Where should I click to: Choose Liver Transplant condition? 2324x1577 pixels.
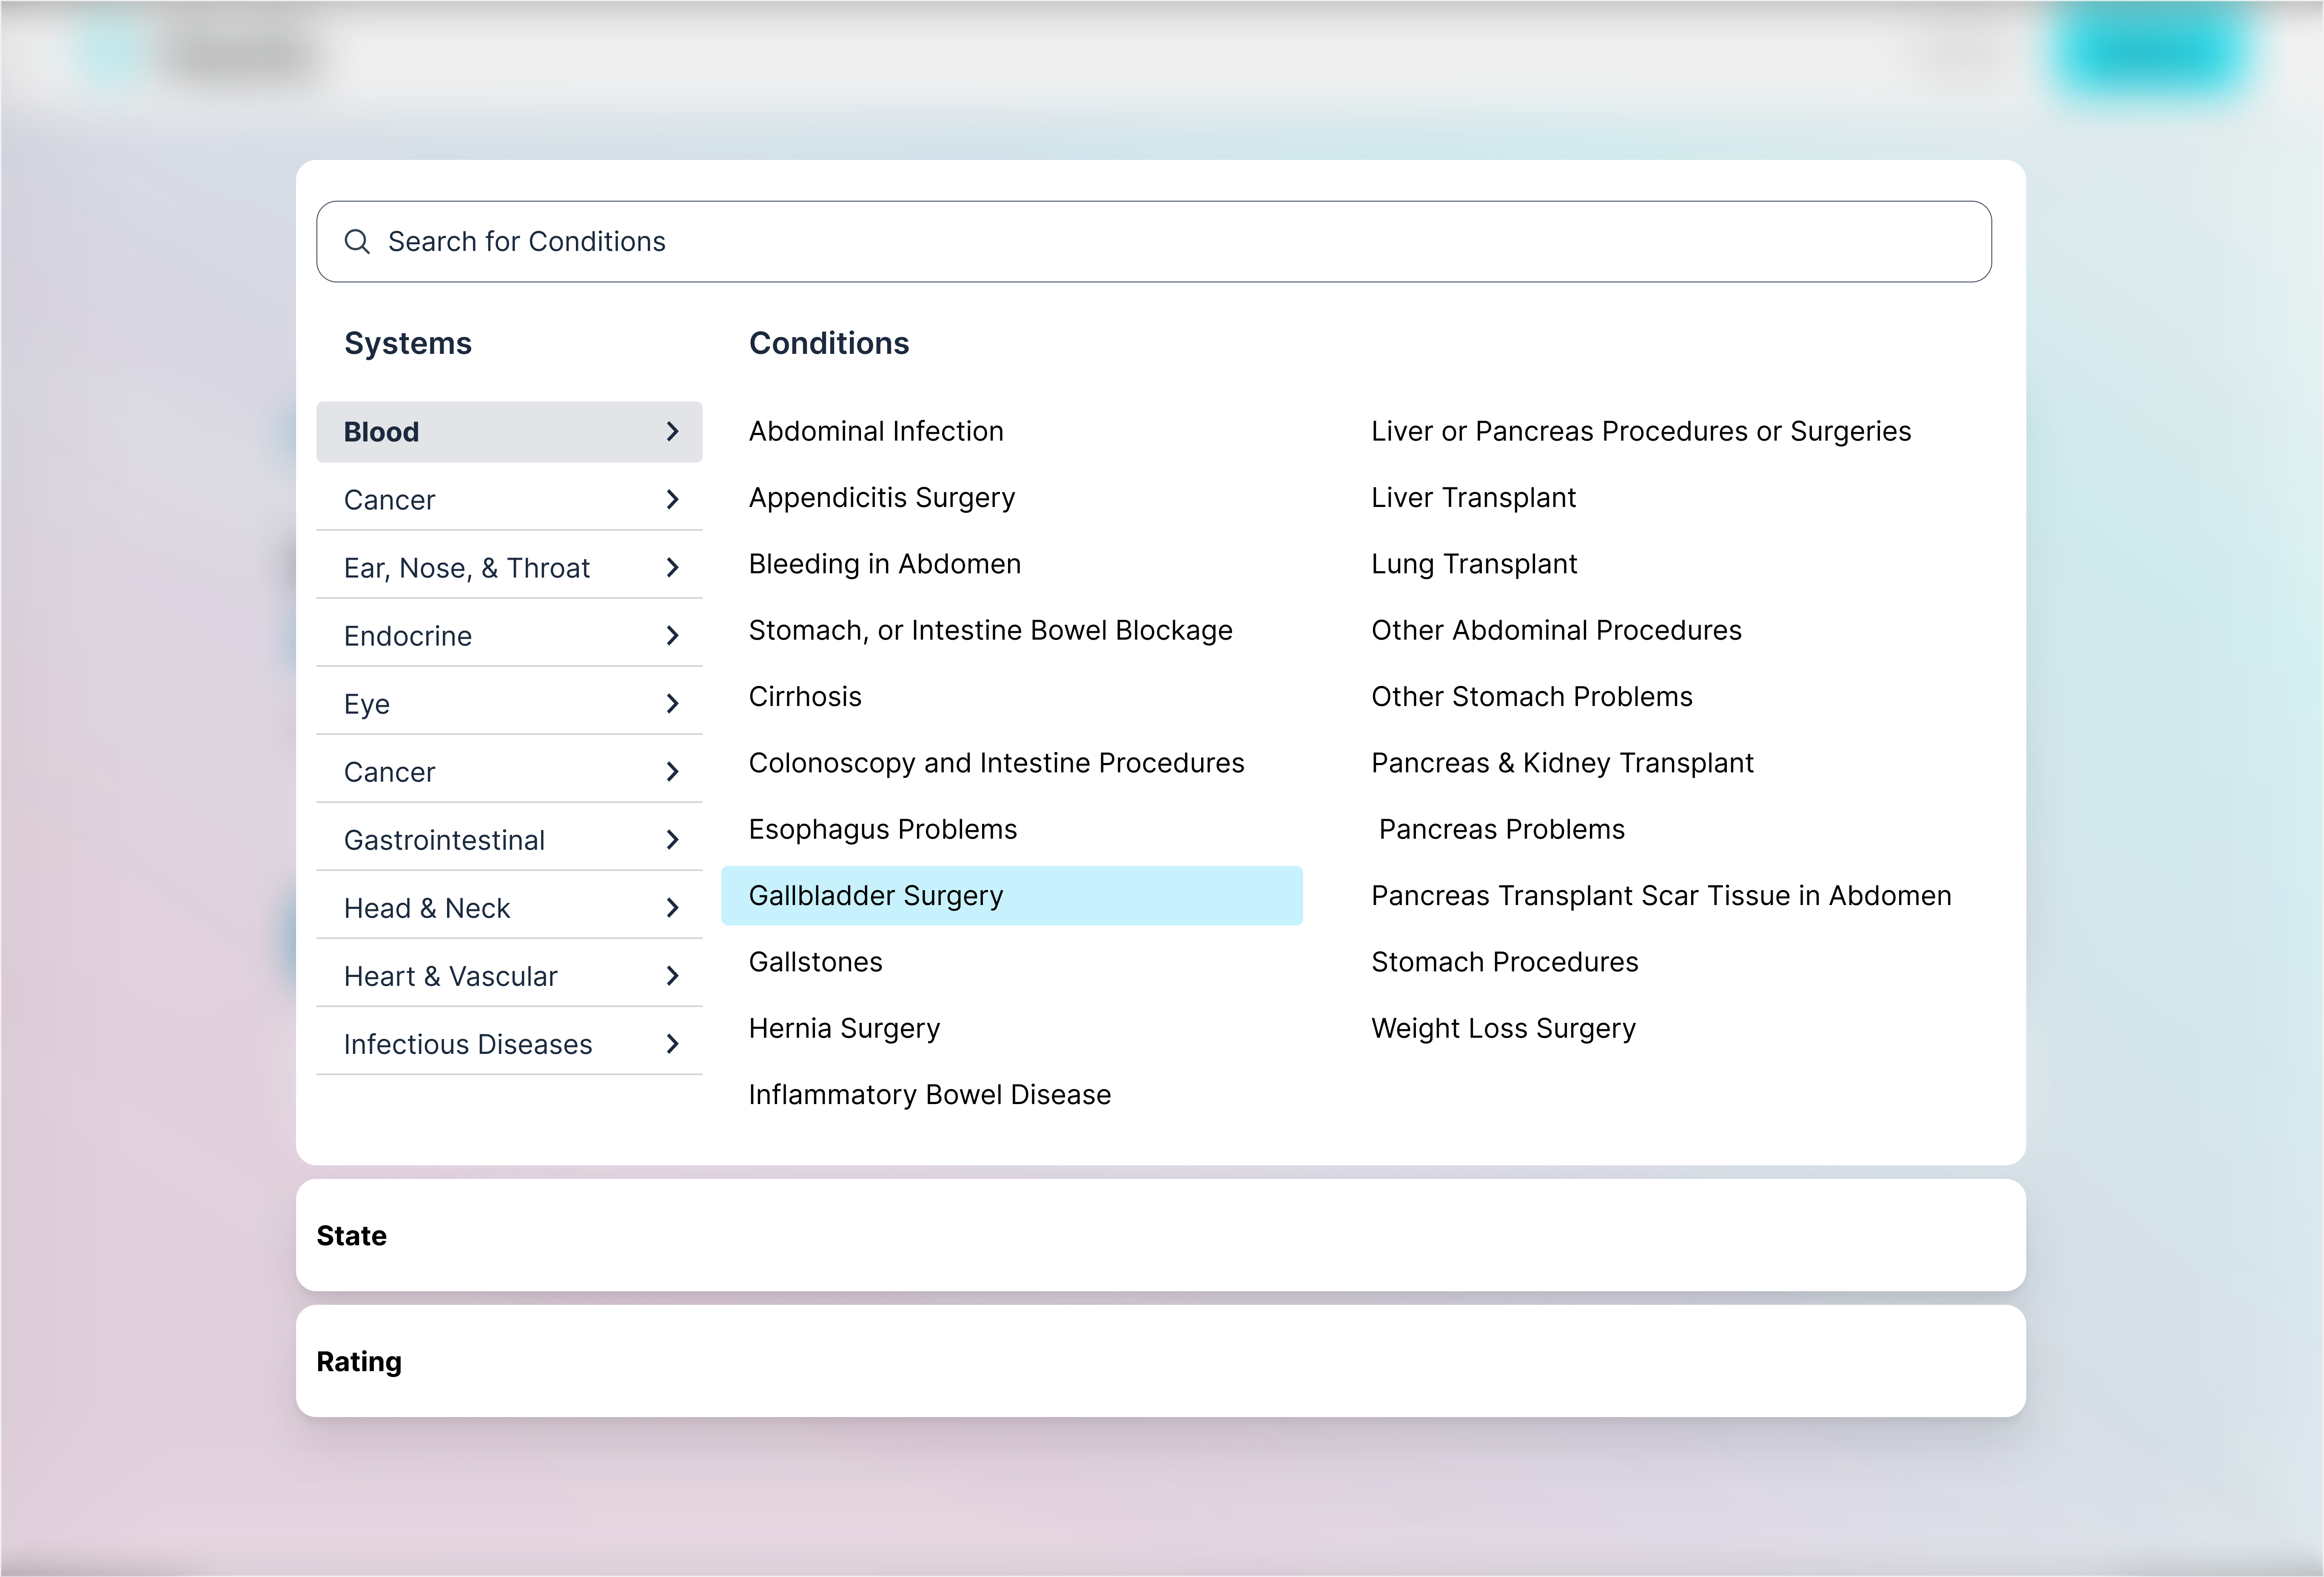[x=1473, y=497]
